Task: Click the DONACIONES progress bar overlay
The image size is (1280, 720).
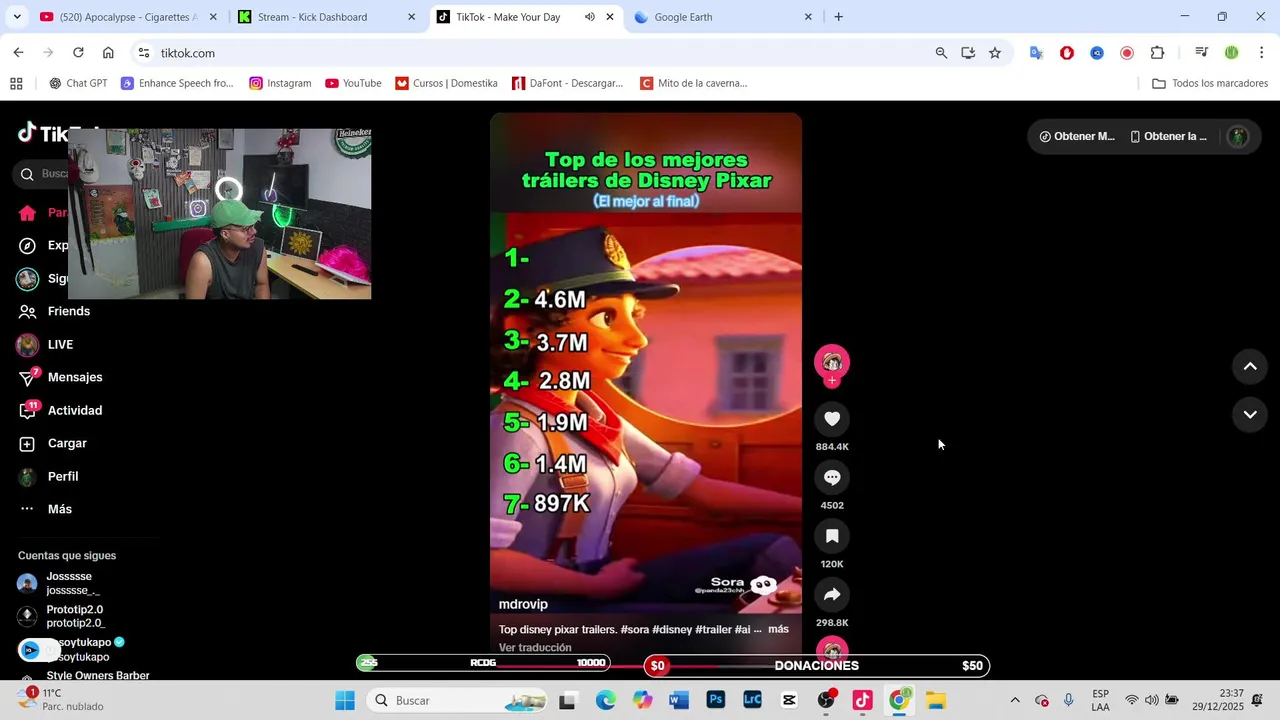Action: (816, 666)
